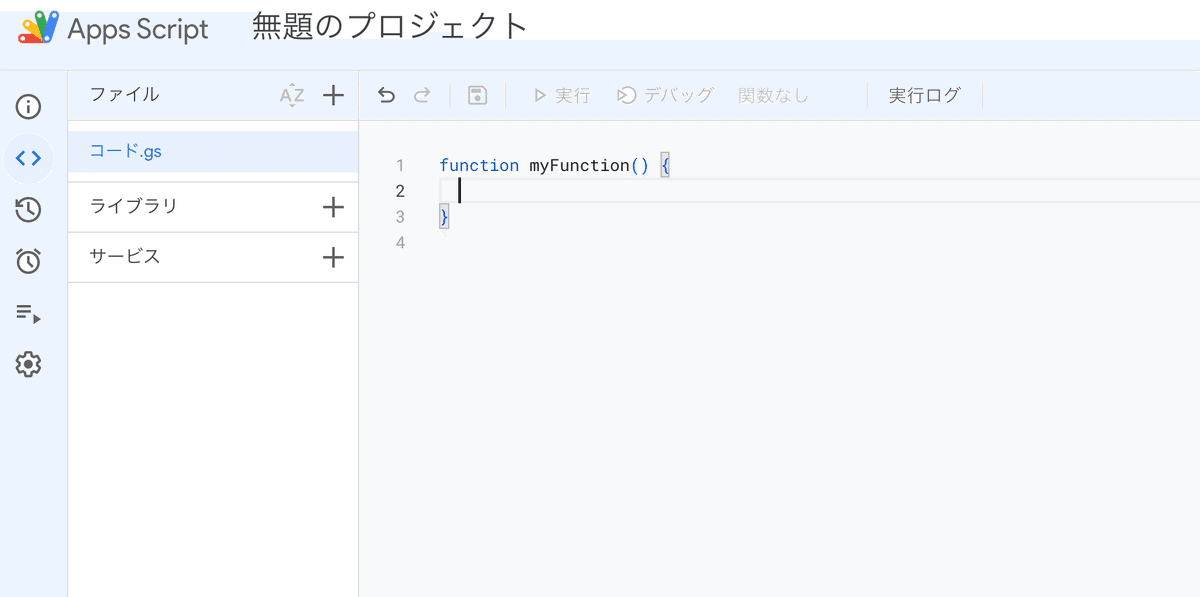The image size is (1200, 597).
Task: Click the Apps Script logo
Action: [38, 28]
